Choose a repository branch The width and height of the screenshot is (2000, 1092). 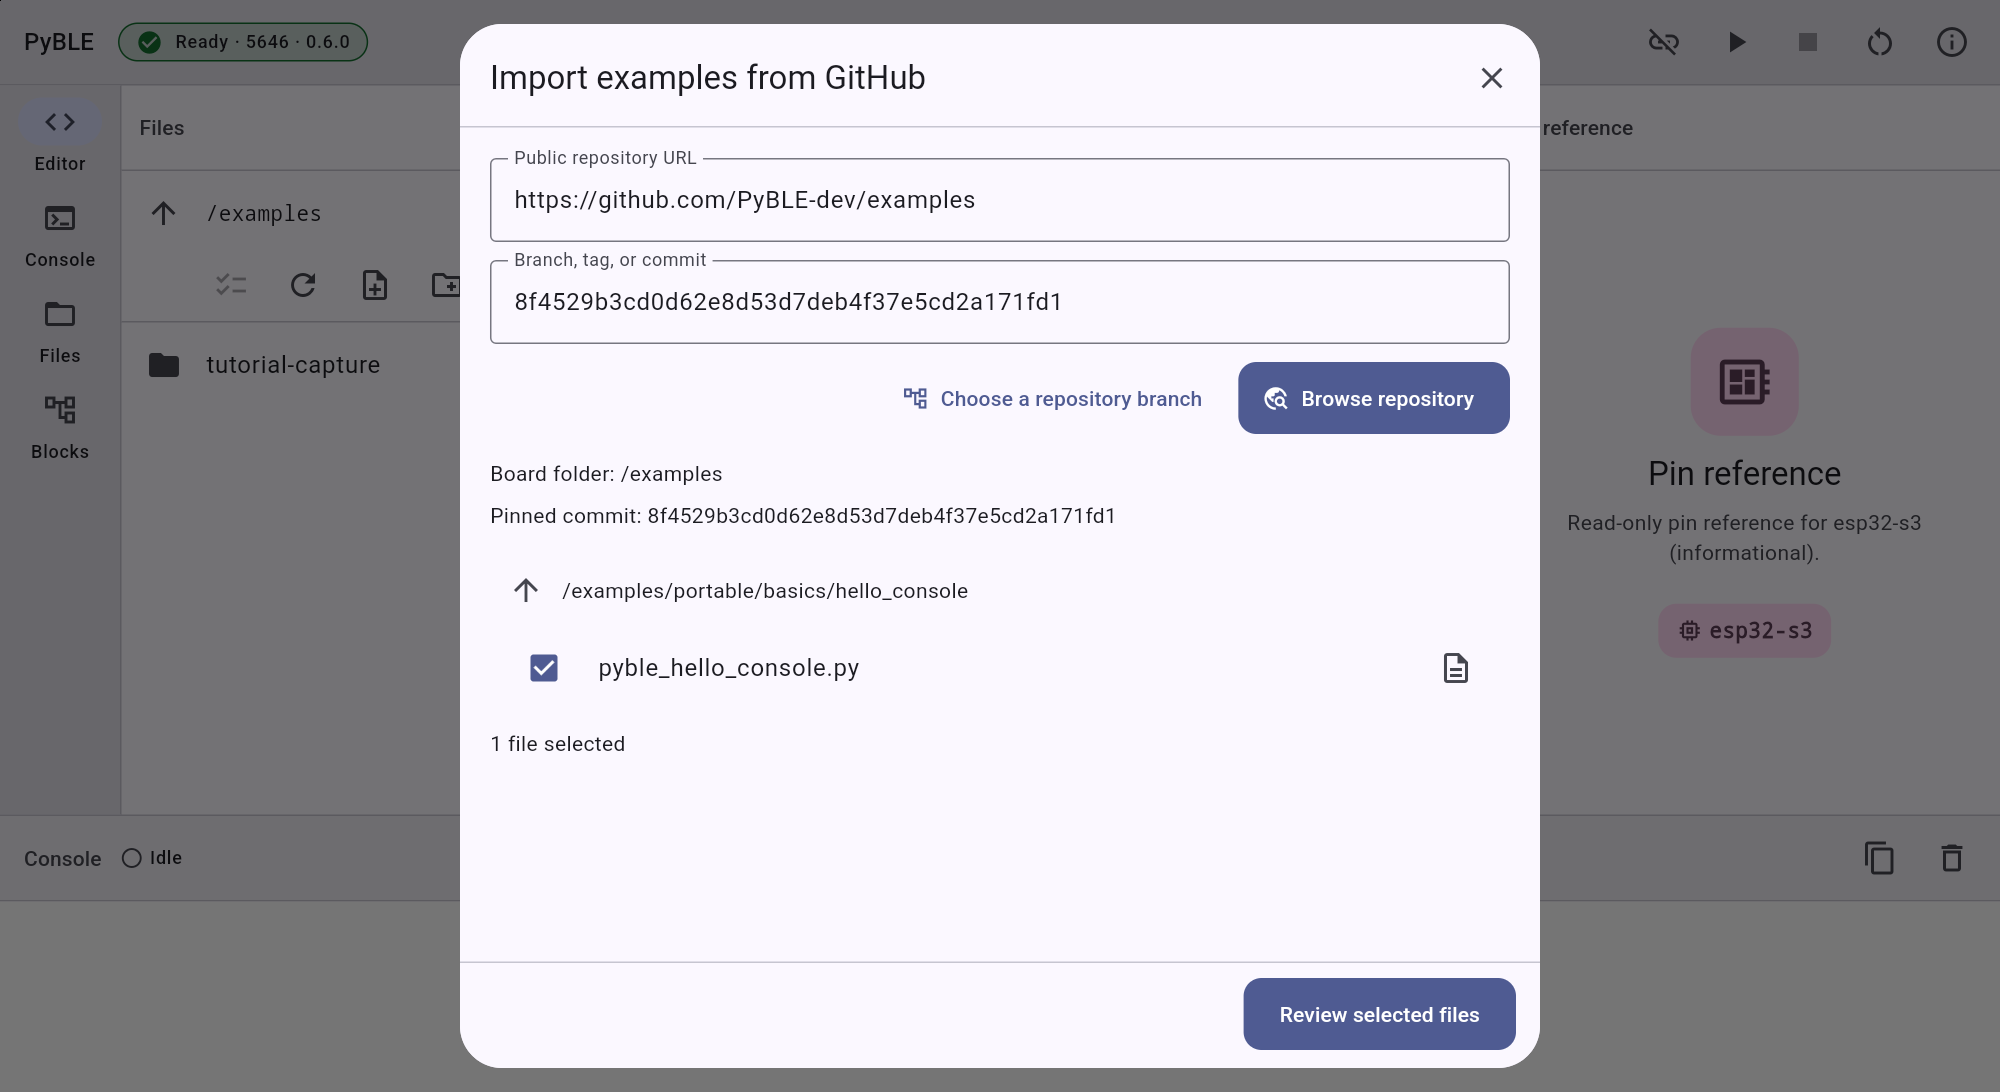1052,399
